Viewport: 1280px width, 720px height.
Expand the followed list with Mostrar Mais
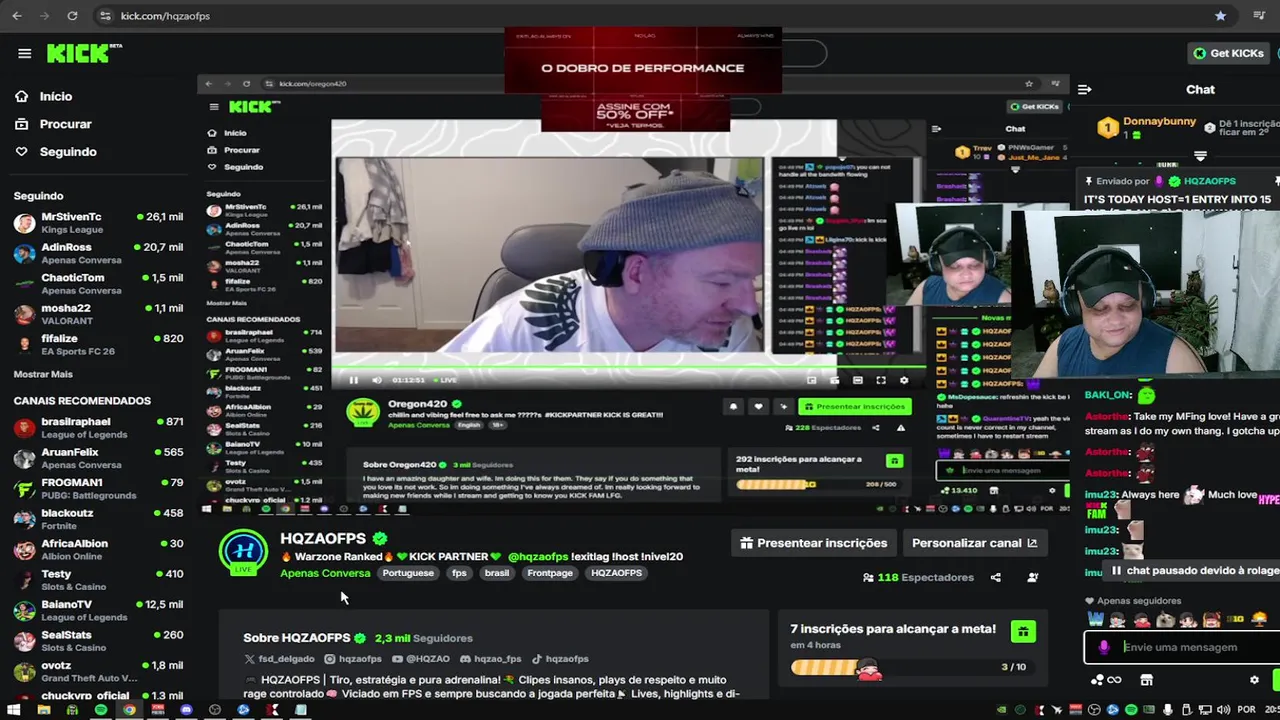click(x=43, y=374)
